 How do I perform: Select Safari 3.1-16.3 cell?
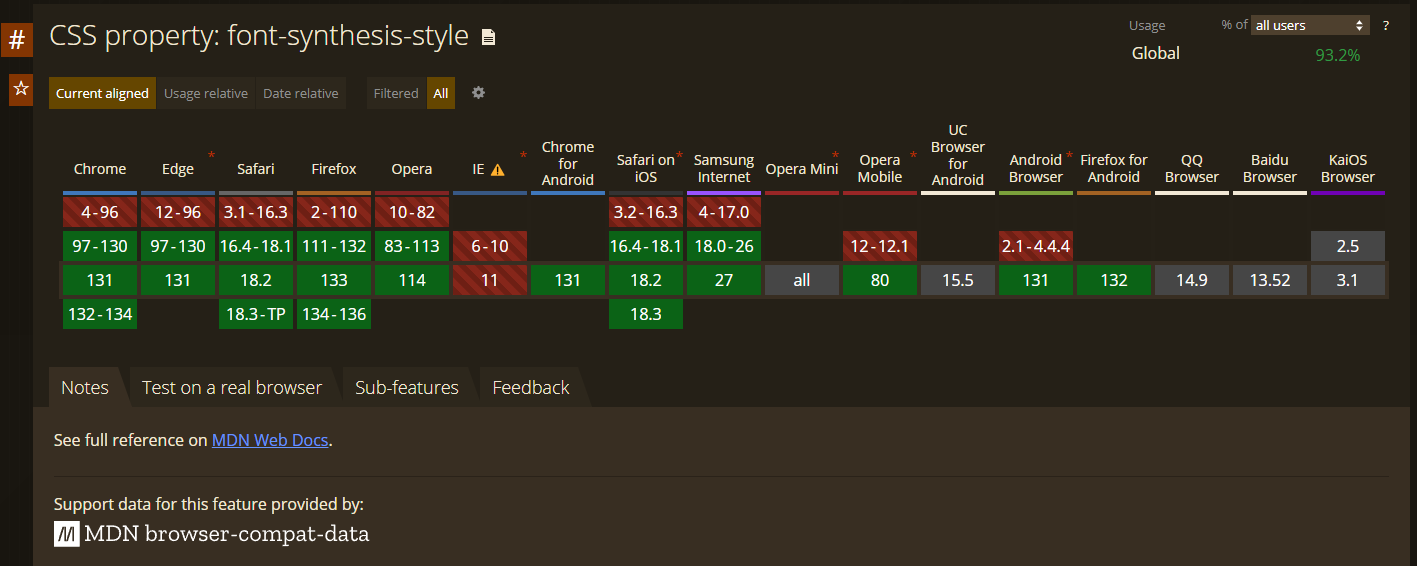[256, 212]
